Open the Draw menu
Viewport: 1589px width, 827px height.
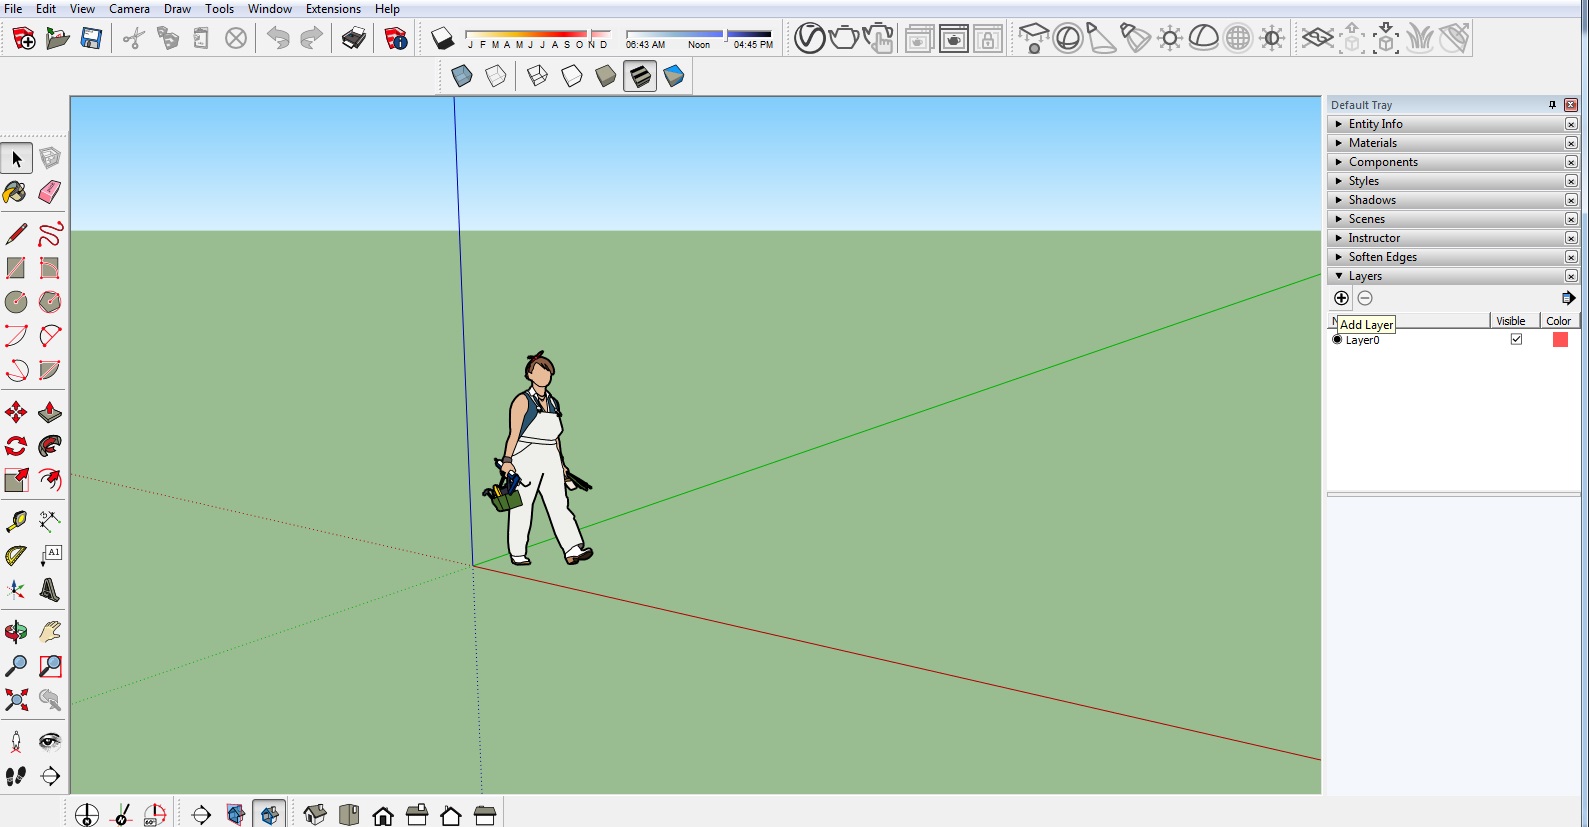pyautogui.click(x=177, y=9)
